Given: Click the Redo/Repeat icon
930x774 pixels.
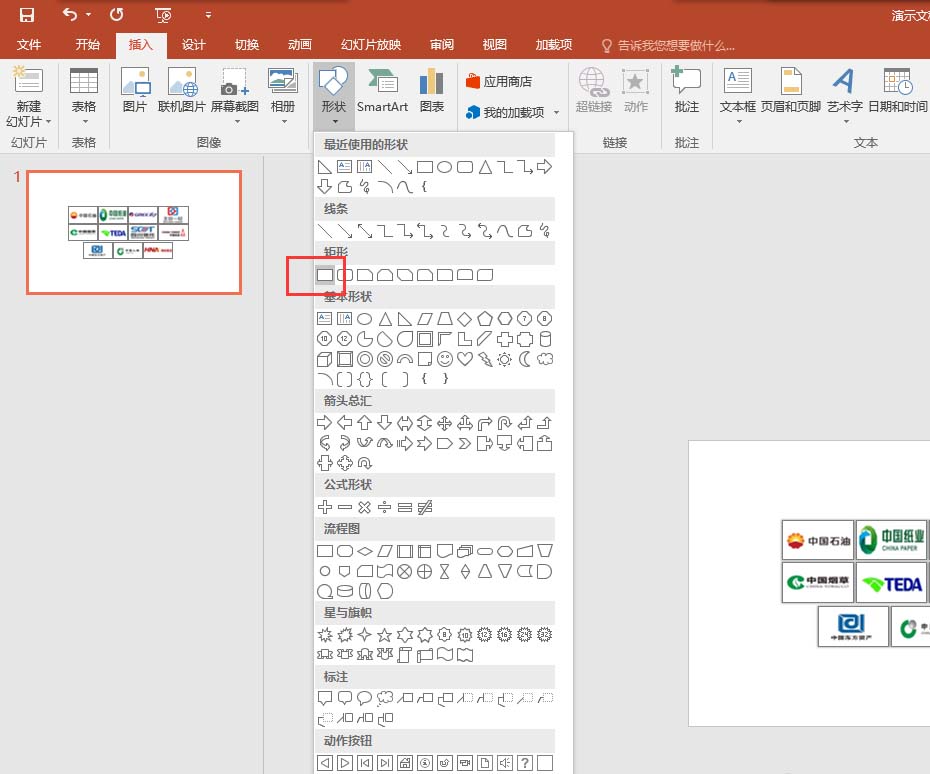Looking at the screenshot, I should point(116,14).
